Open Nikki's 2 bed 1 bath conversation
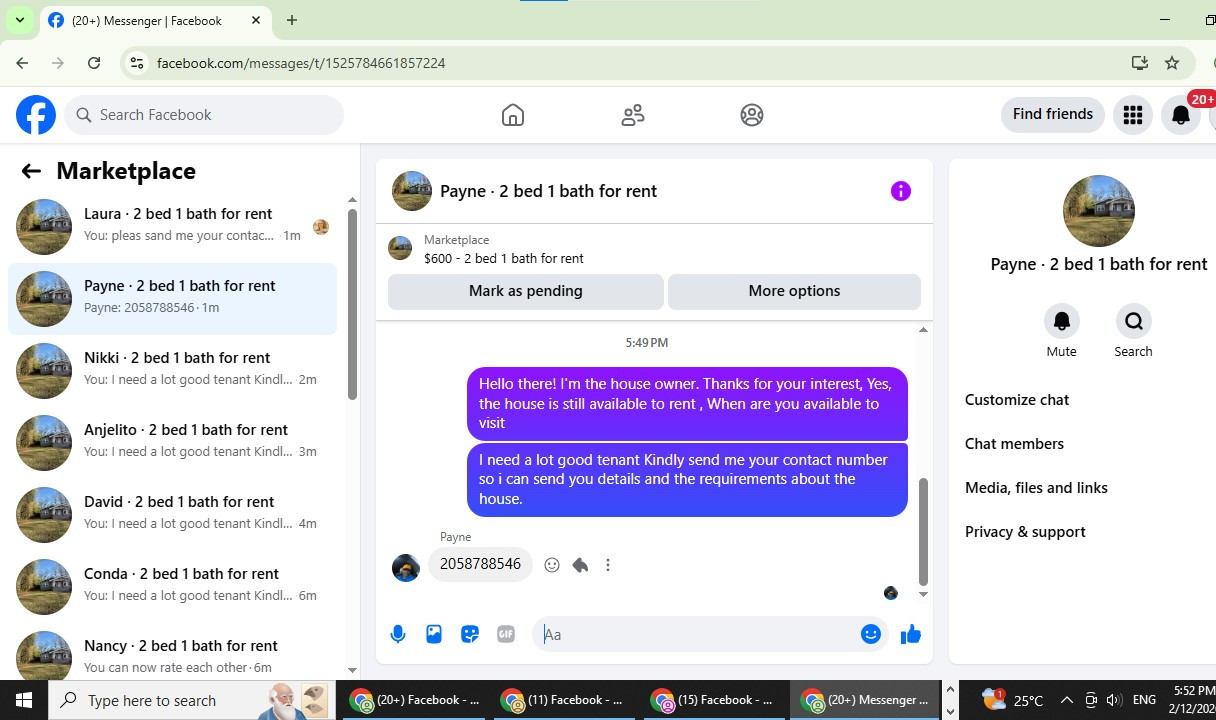The width and height of the screenshot is (1216, 720). [173, 370]
